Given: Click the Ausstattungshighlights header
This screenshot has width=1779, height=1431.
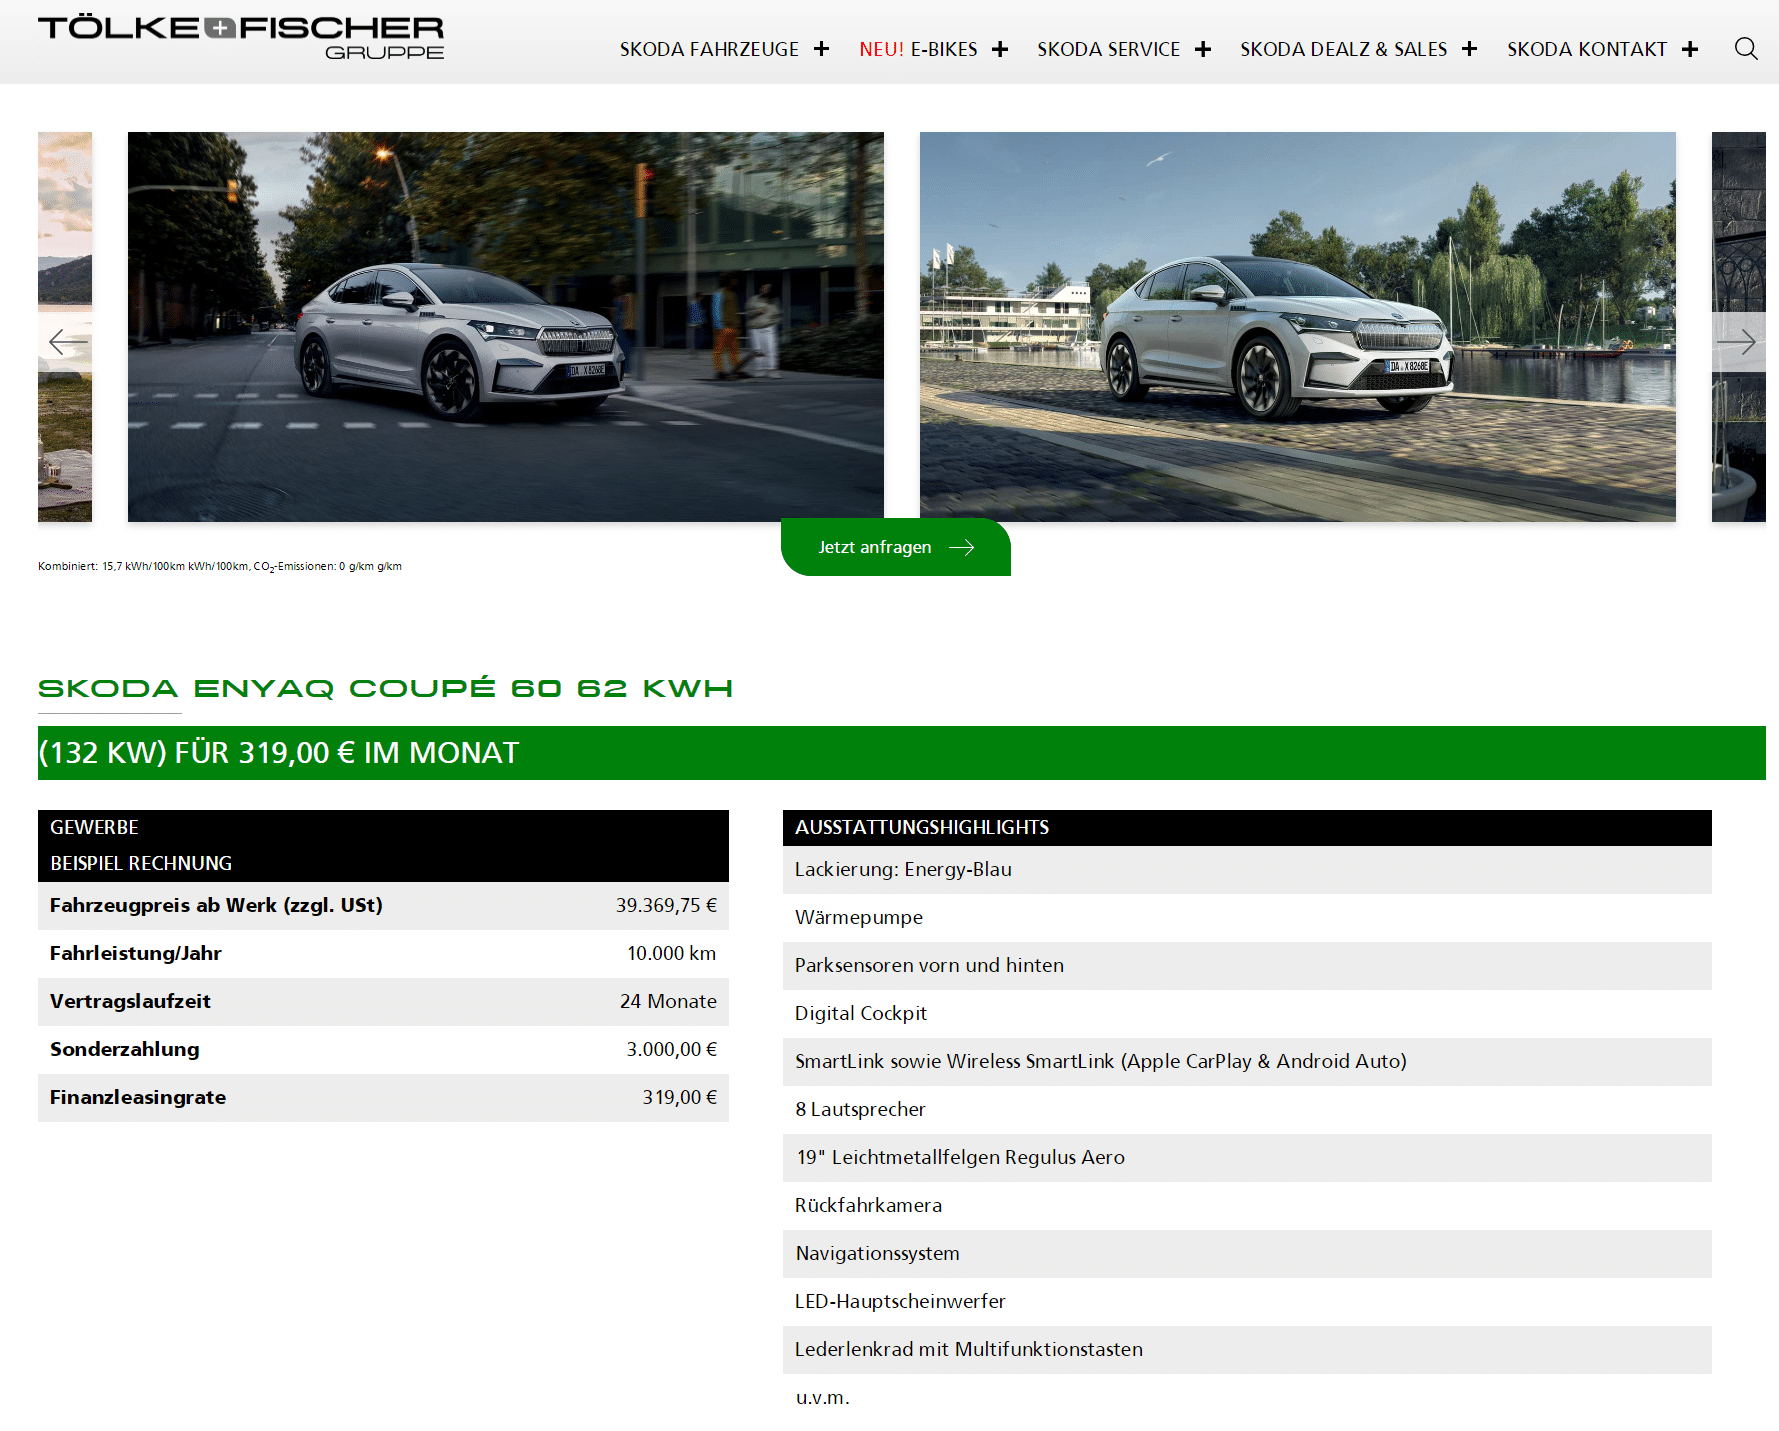Looking at the screenshot, I should (1247, 827).
